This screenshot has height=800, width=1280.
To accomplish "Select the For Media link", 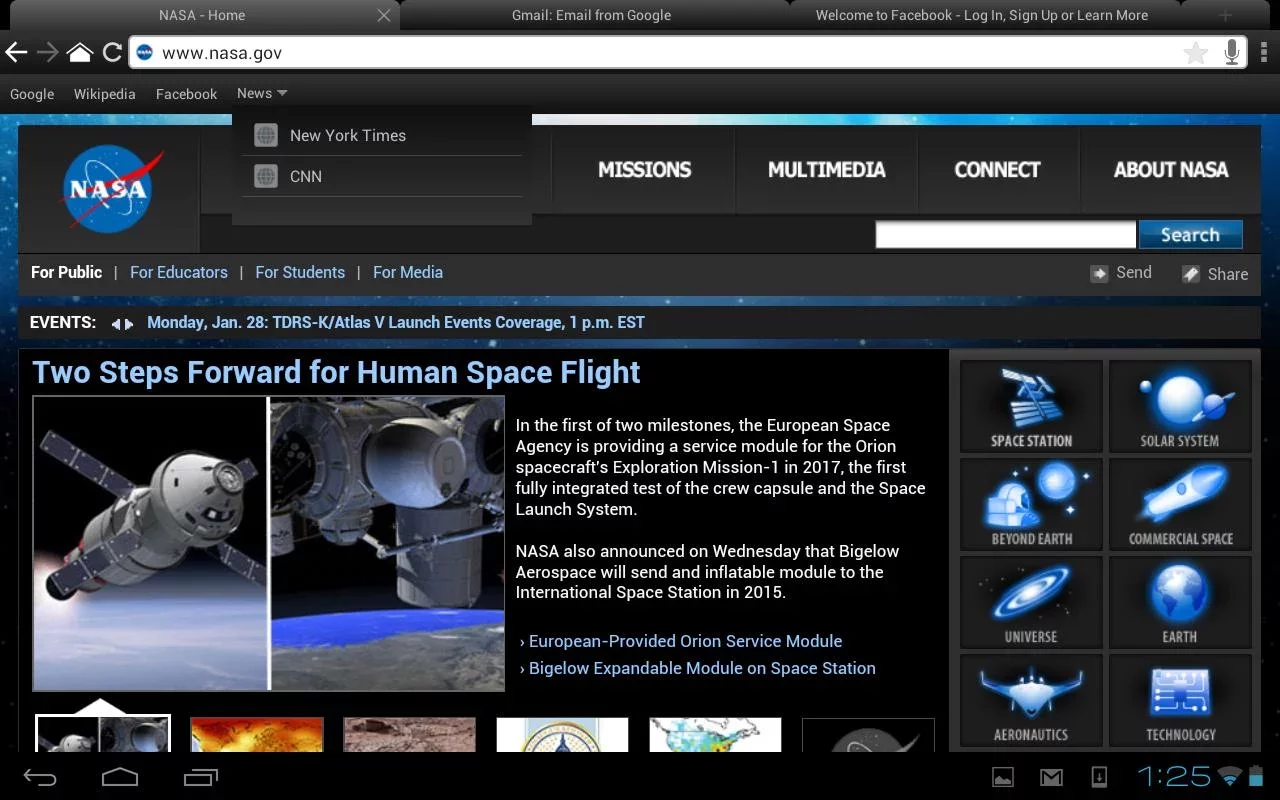I will (408, 272).
